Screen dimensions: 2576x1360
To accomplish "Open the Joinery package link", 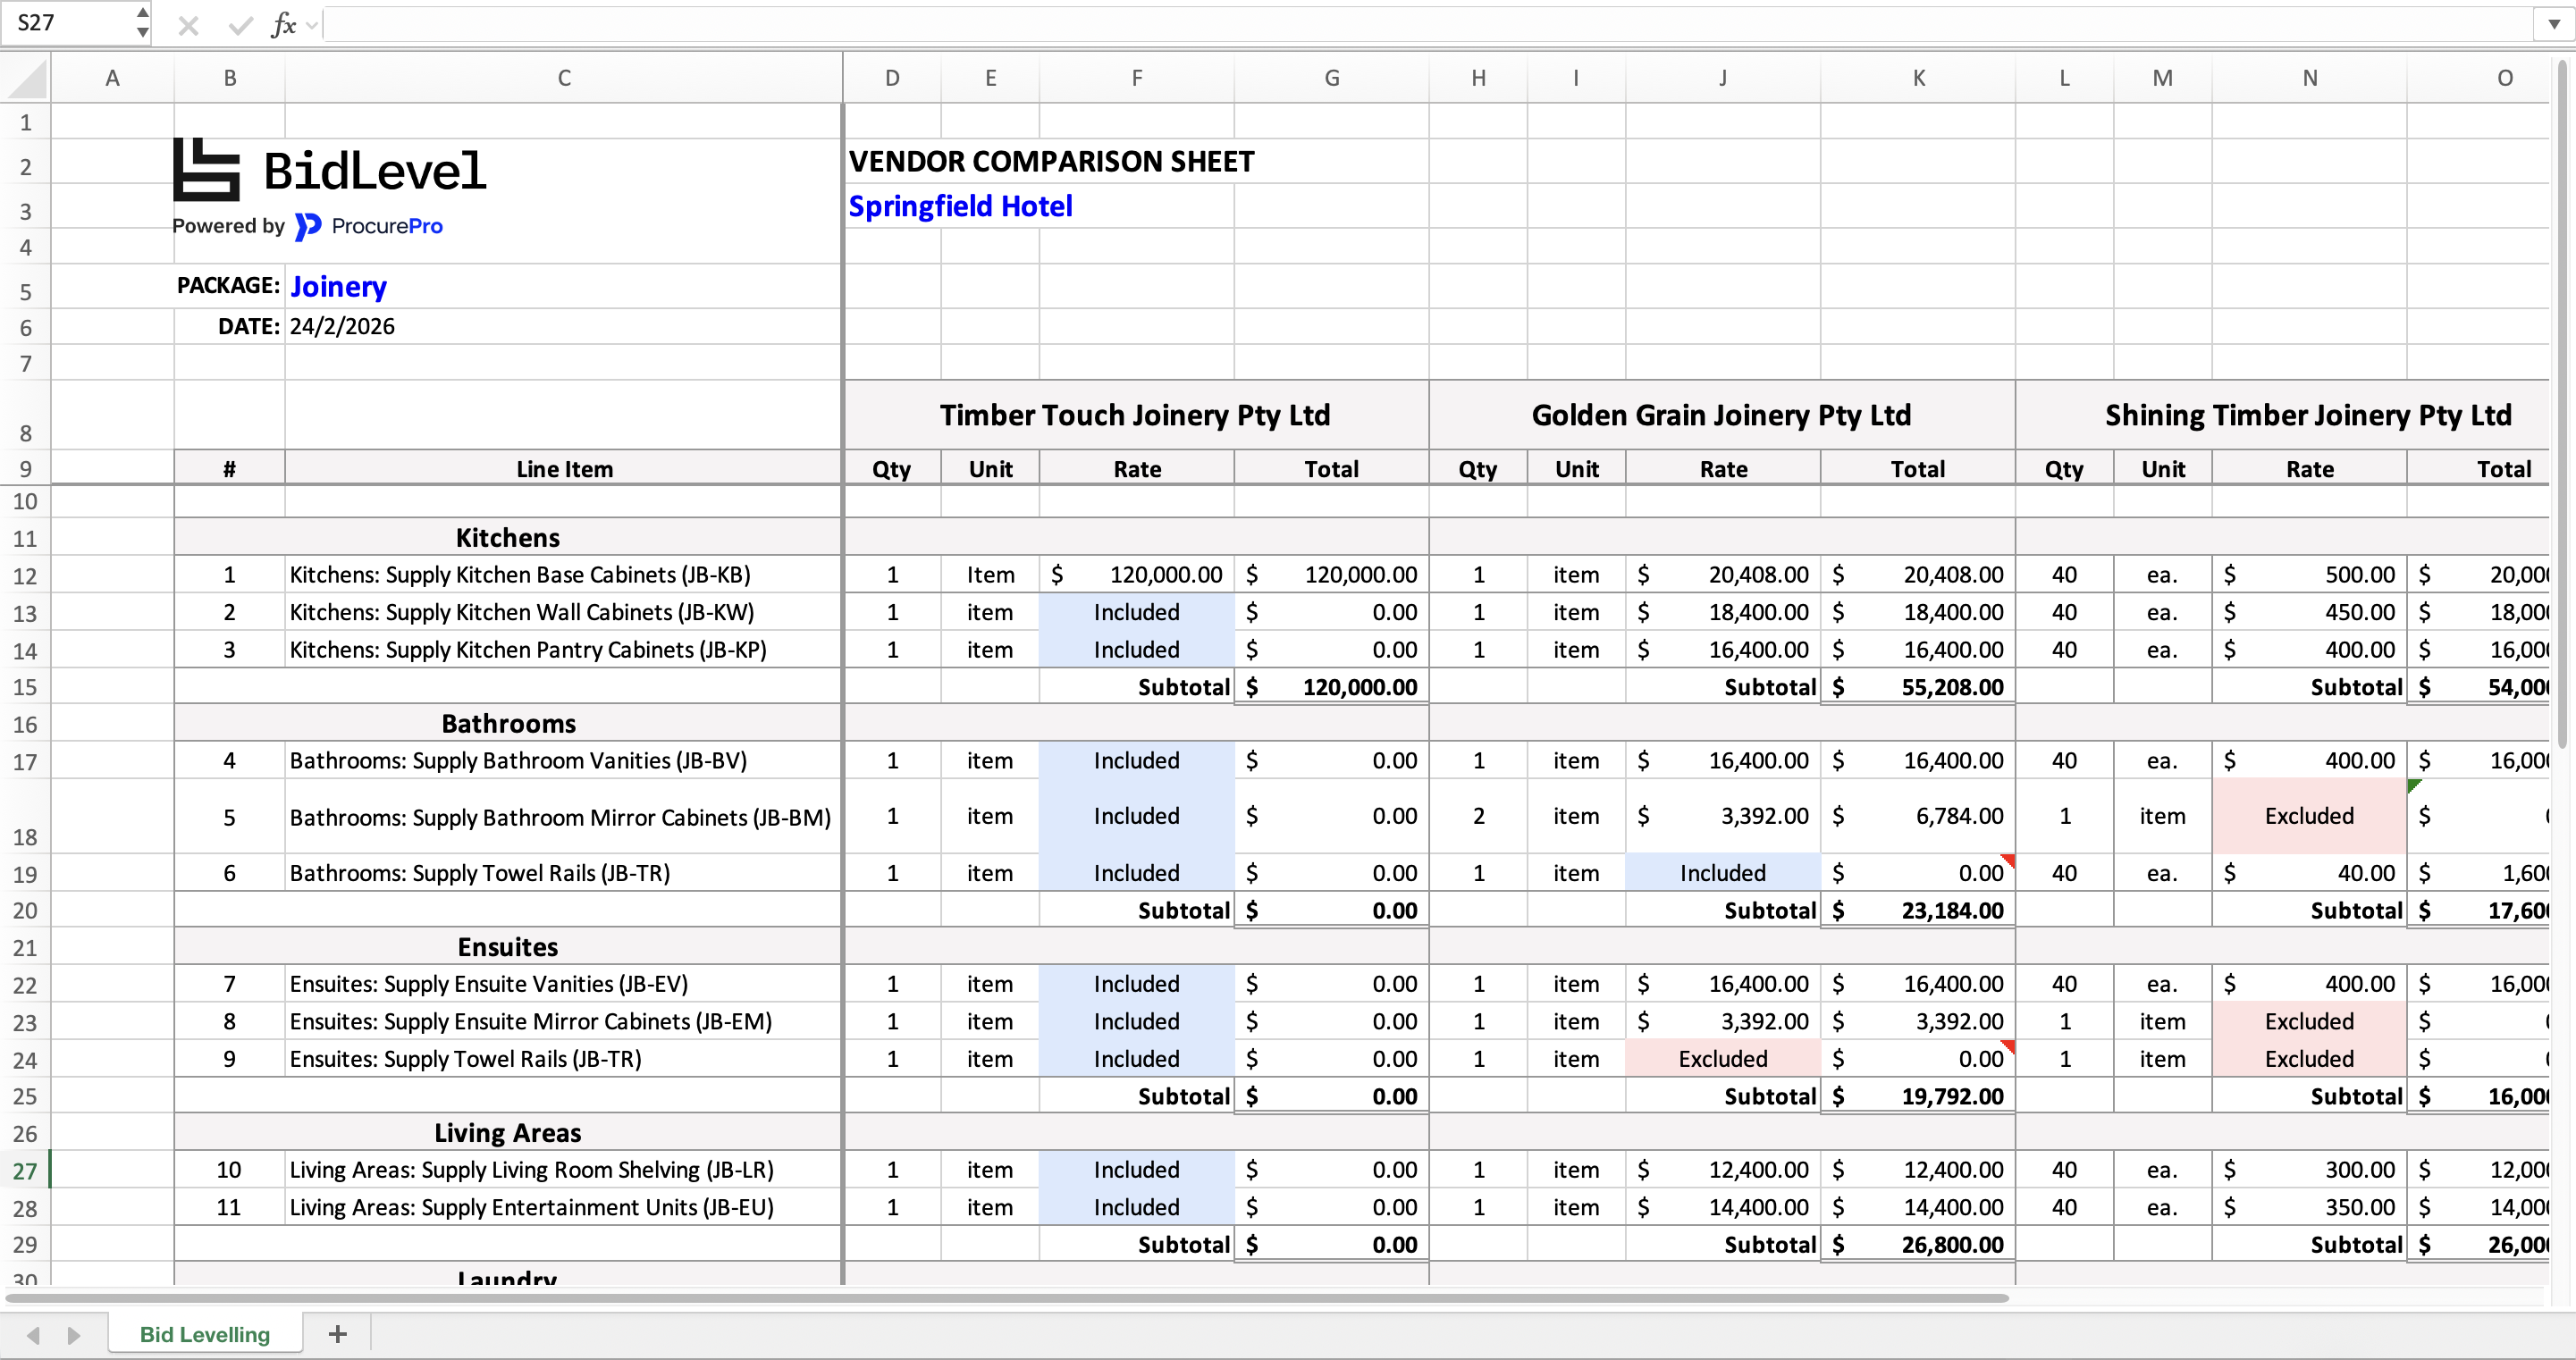I will pyautogui.click(x=337, y=287).
